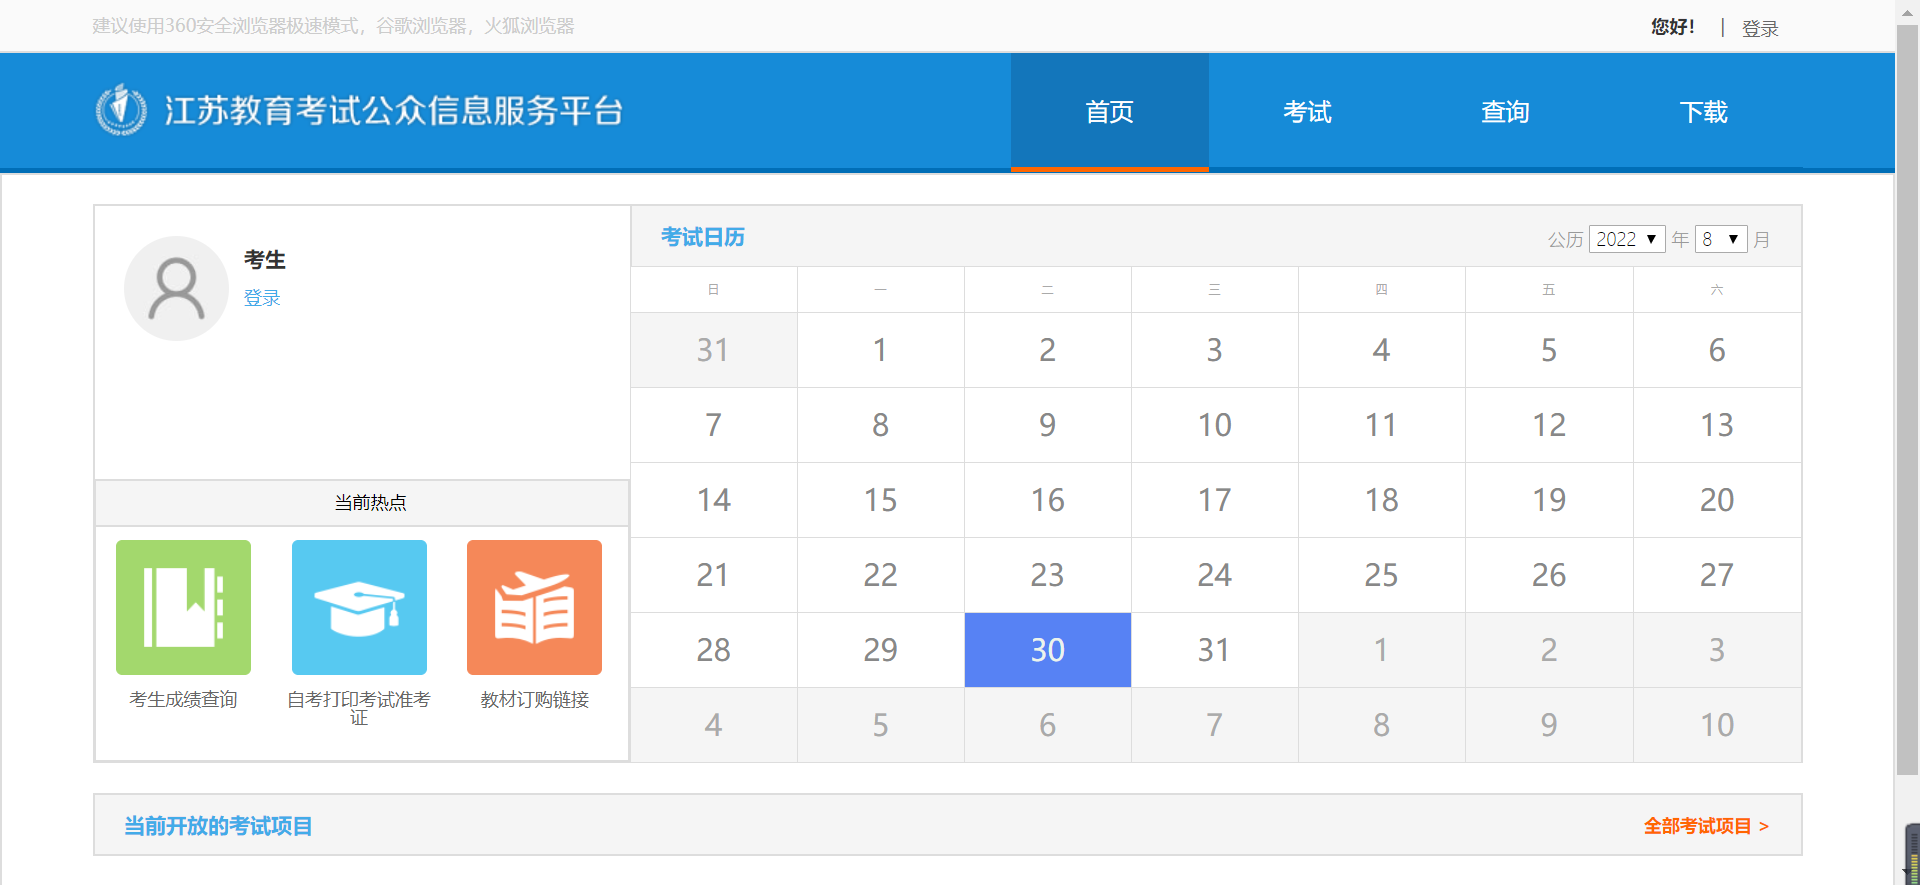Switch to the 考试 navigation tab

click(x=1307, y=112)
